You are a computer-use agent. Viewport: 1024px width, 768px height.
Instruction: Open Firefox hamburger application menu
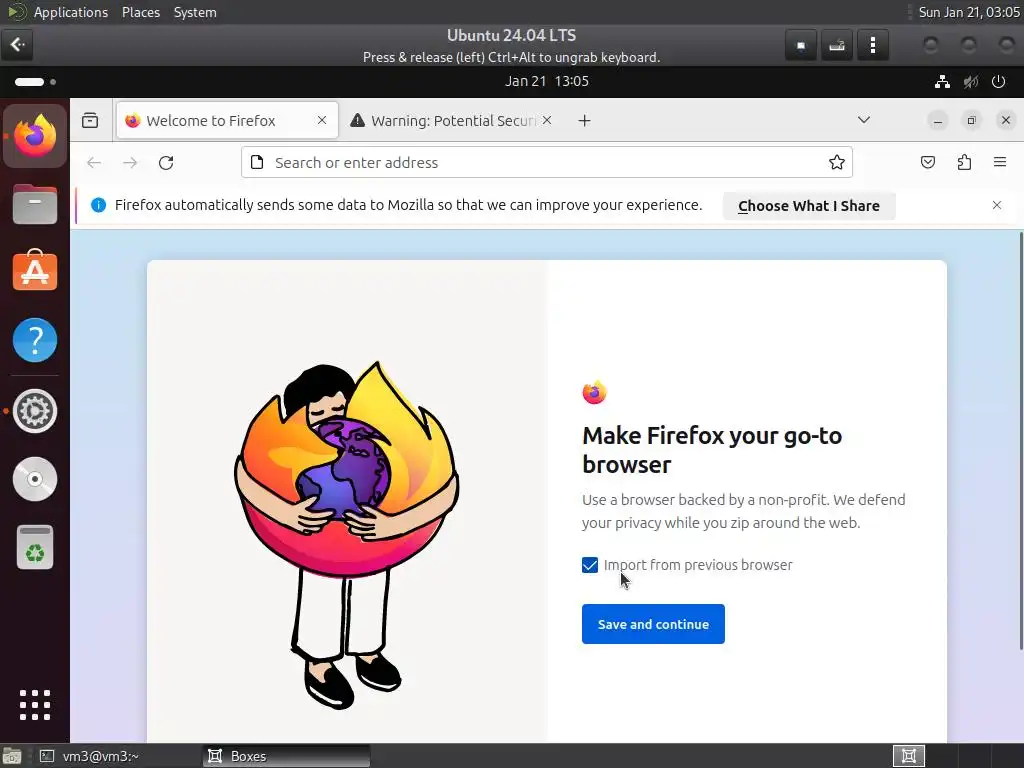[x=1000, y=163]
